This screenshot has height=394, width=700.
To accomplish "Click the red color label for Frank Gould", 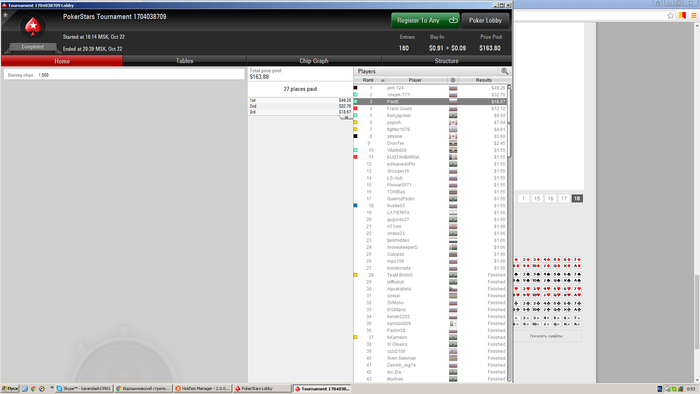I will point(355,108).
